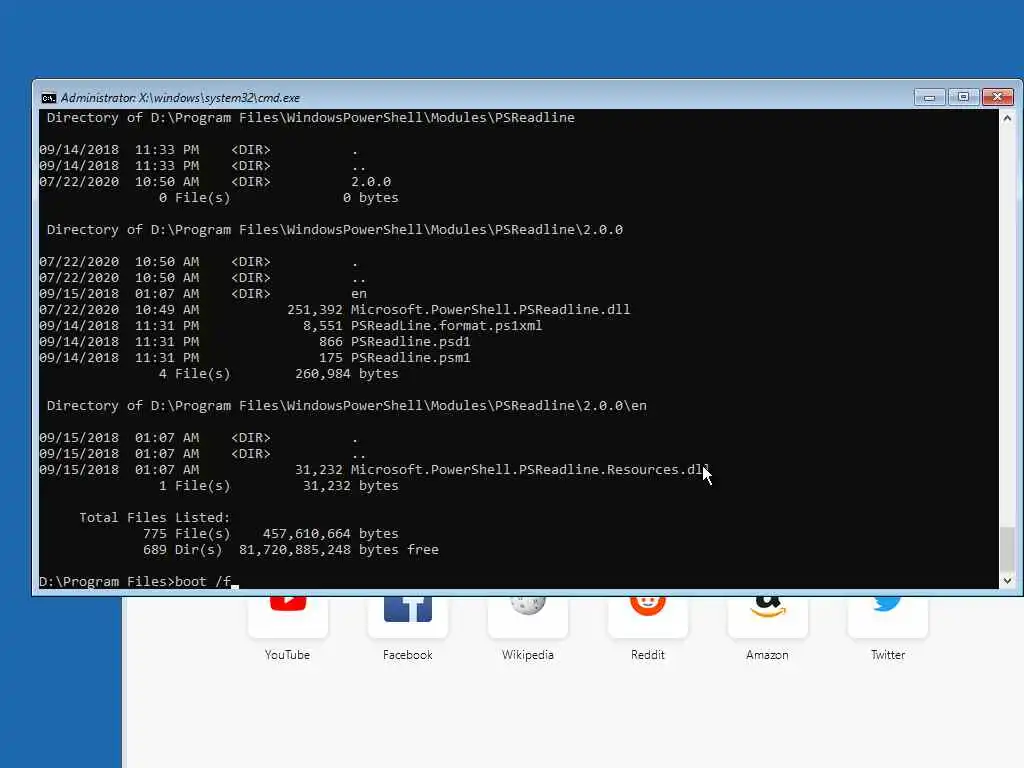Click the cmd.exe icon in title bar
Screen dimensions: 1024x768
pos(48,98)
